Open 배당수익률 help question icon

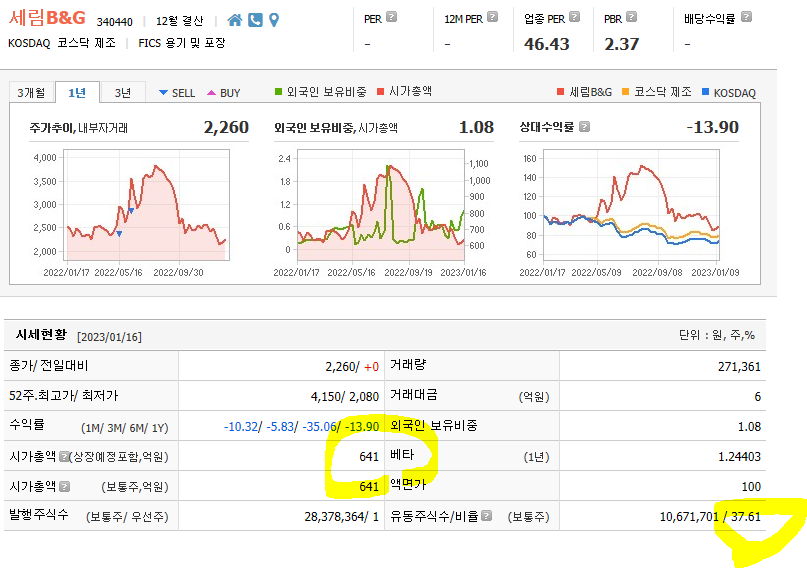[x=746, y=17]
